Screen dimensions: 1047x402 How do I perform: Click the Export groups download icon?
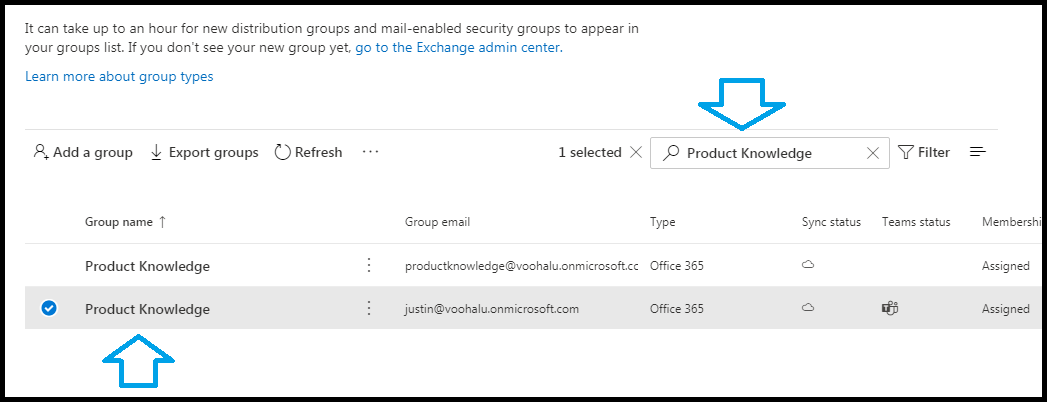tap(156, 152)
